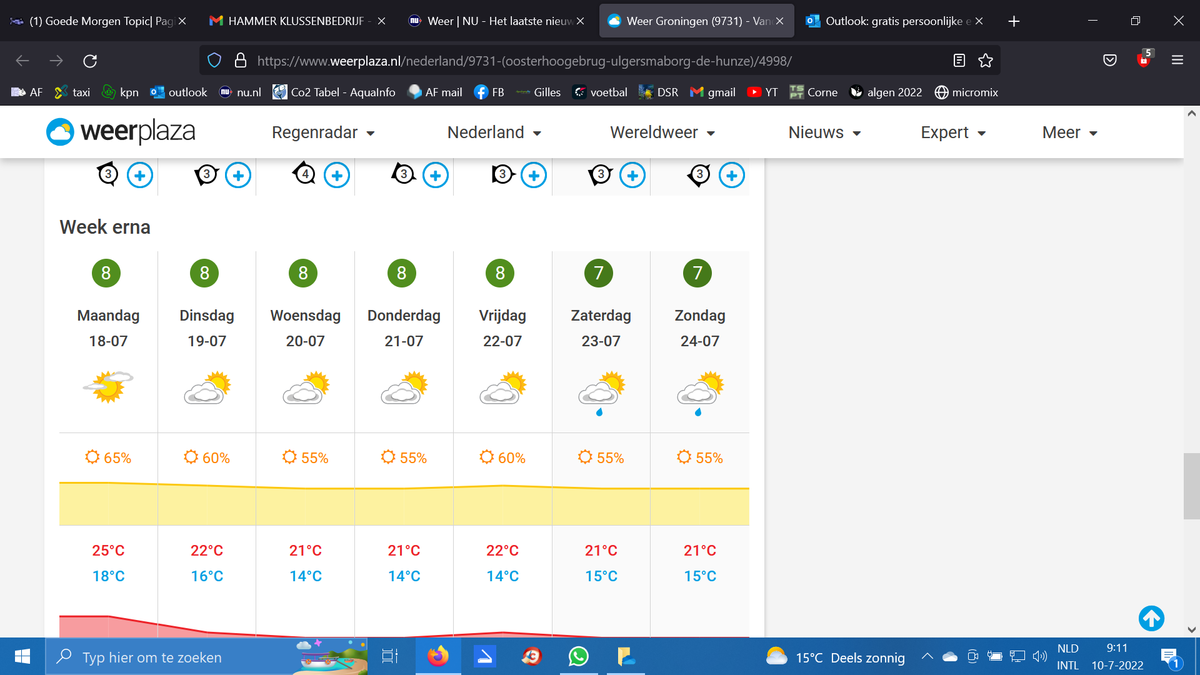Bookmark this page with the star icon
The image size is (1200, 675).
tap(985, 61)
